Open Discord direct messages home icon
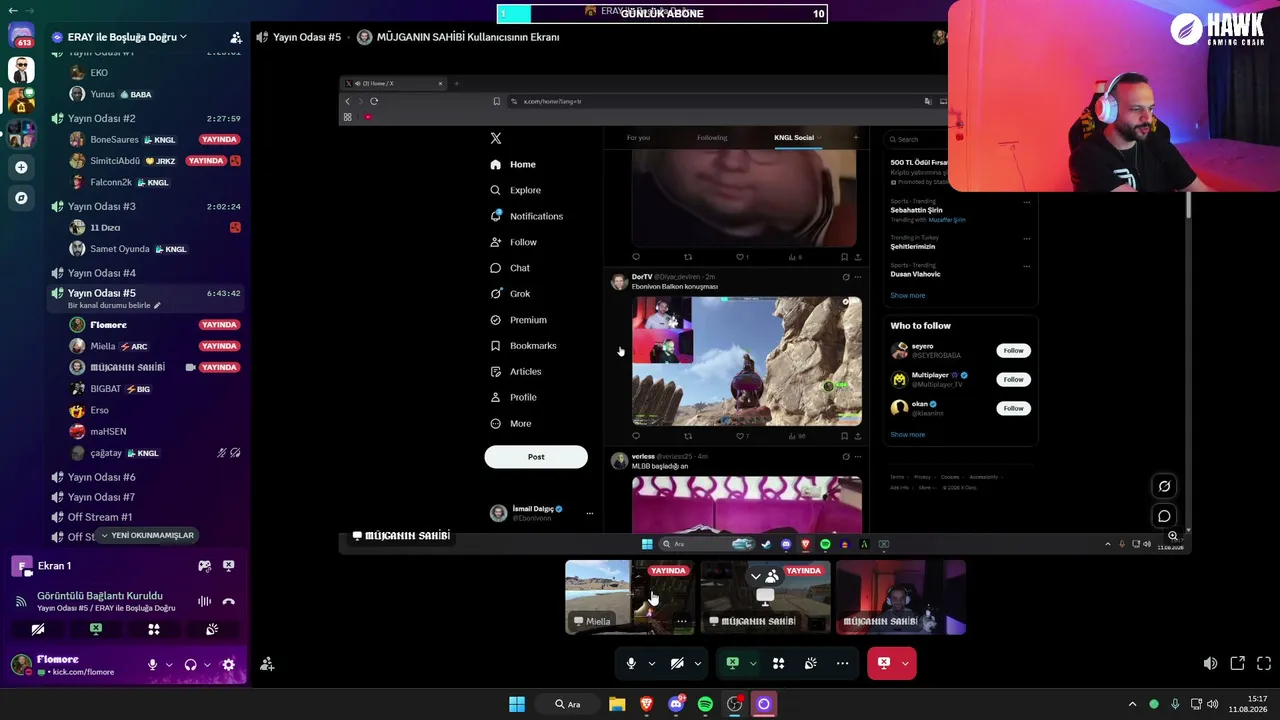Image resolution: width=1280 pixels, height=720 pixels. click(21, 37)
